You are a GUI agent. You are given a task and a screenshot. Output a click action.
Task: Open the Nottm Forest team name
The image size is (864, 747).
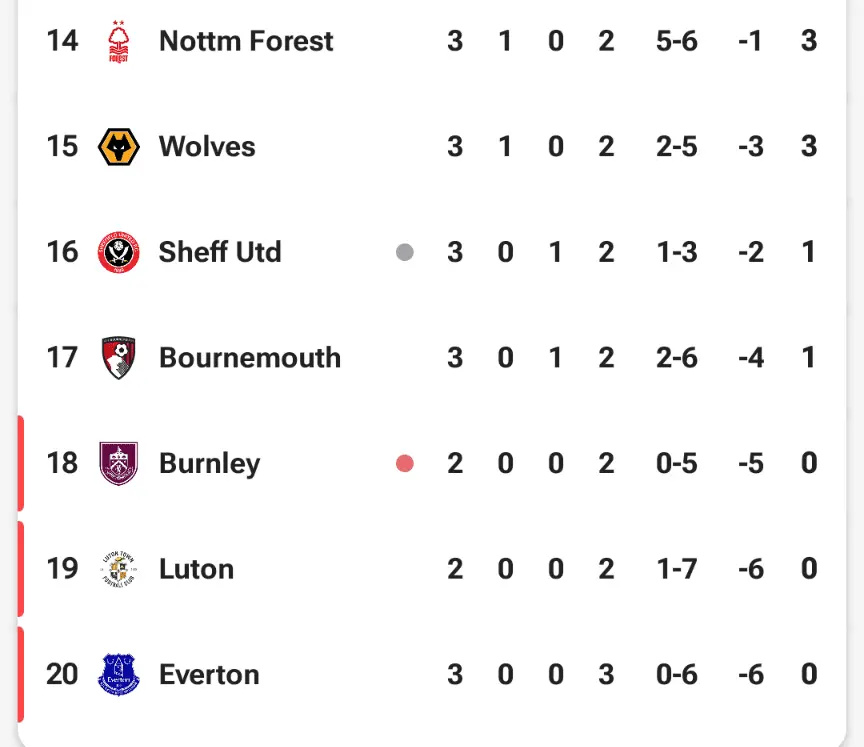[246, 41]
